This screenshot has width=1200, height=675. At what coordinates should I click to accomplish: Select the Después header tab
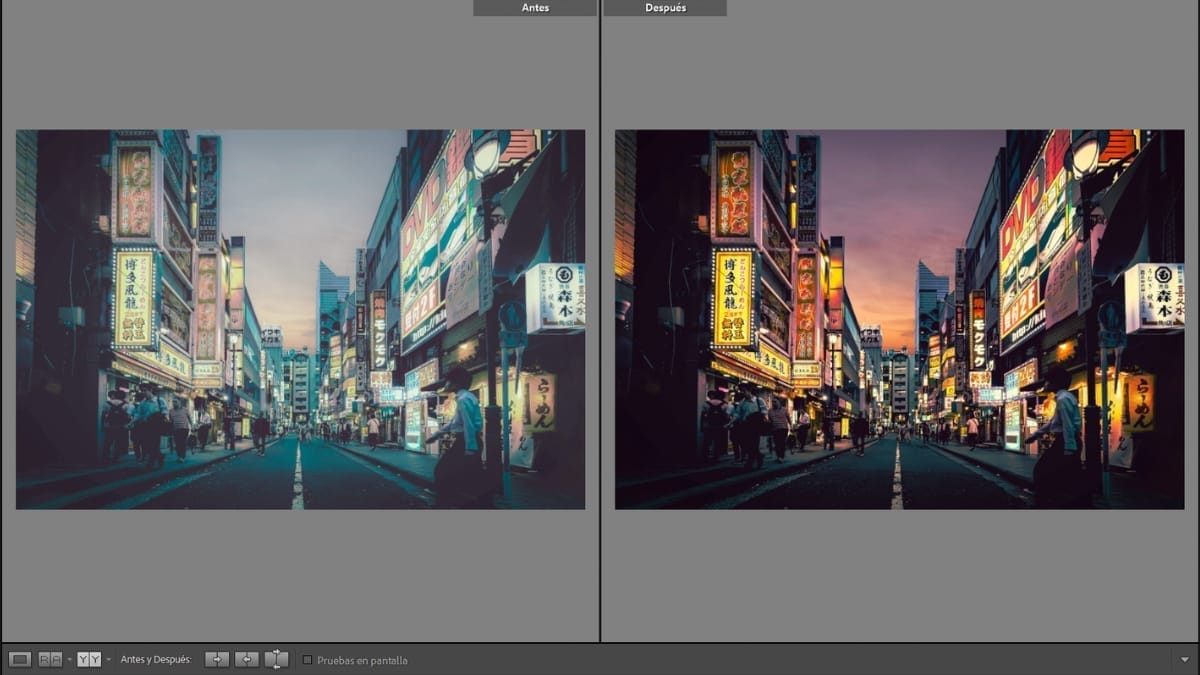pos(665,8)
